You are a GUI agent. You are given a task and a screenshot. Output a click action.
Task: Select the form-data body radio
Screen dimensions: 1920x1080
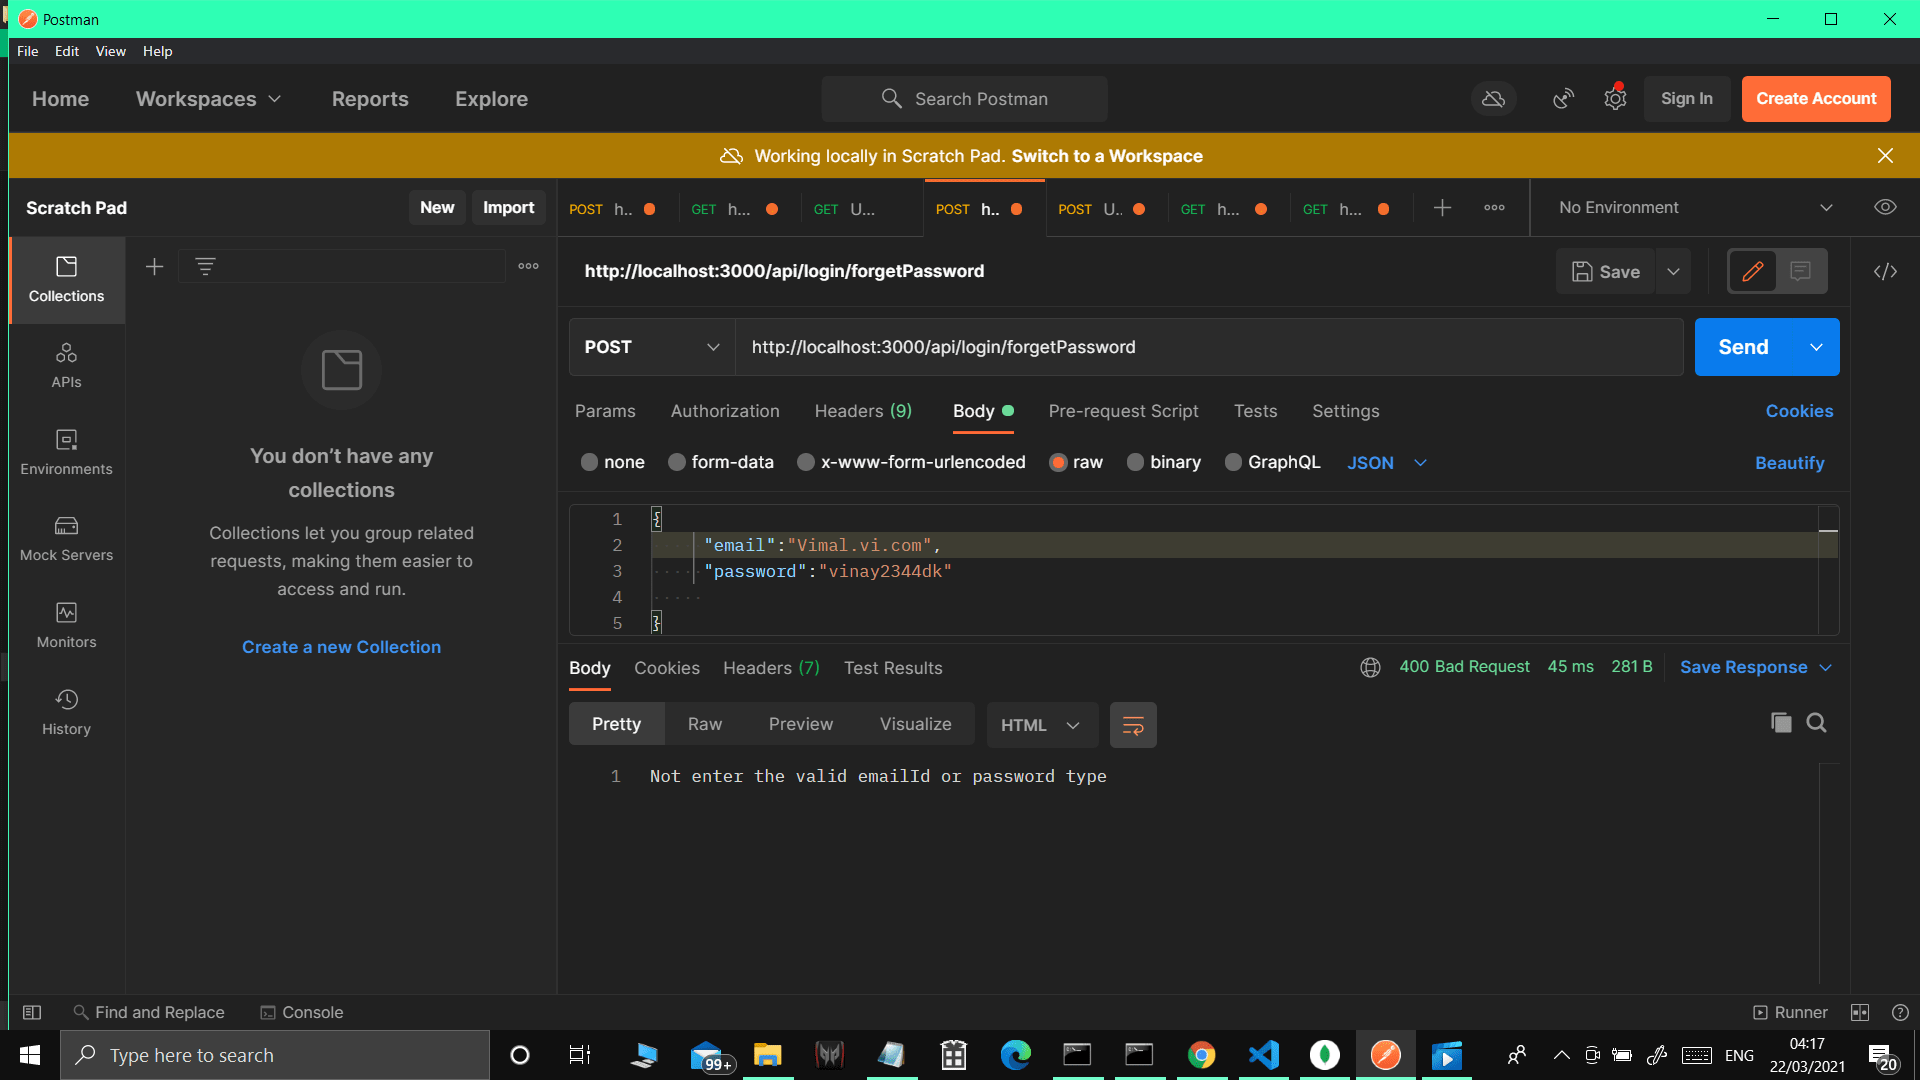677,462
